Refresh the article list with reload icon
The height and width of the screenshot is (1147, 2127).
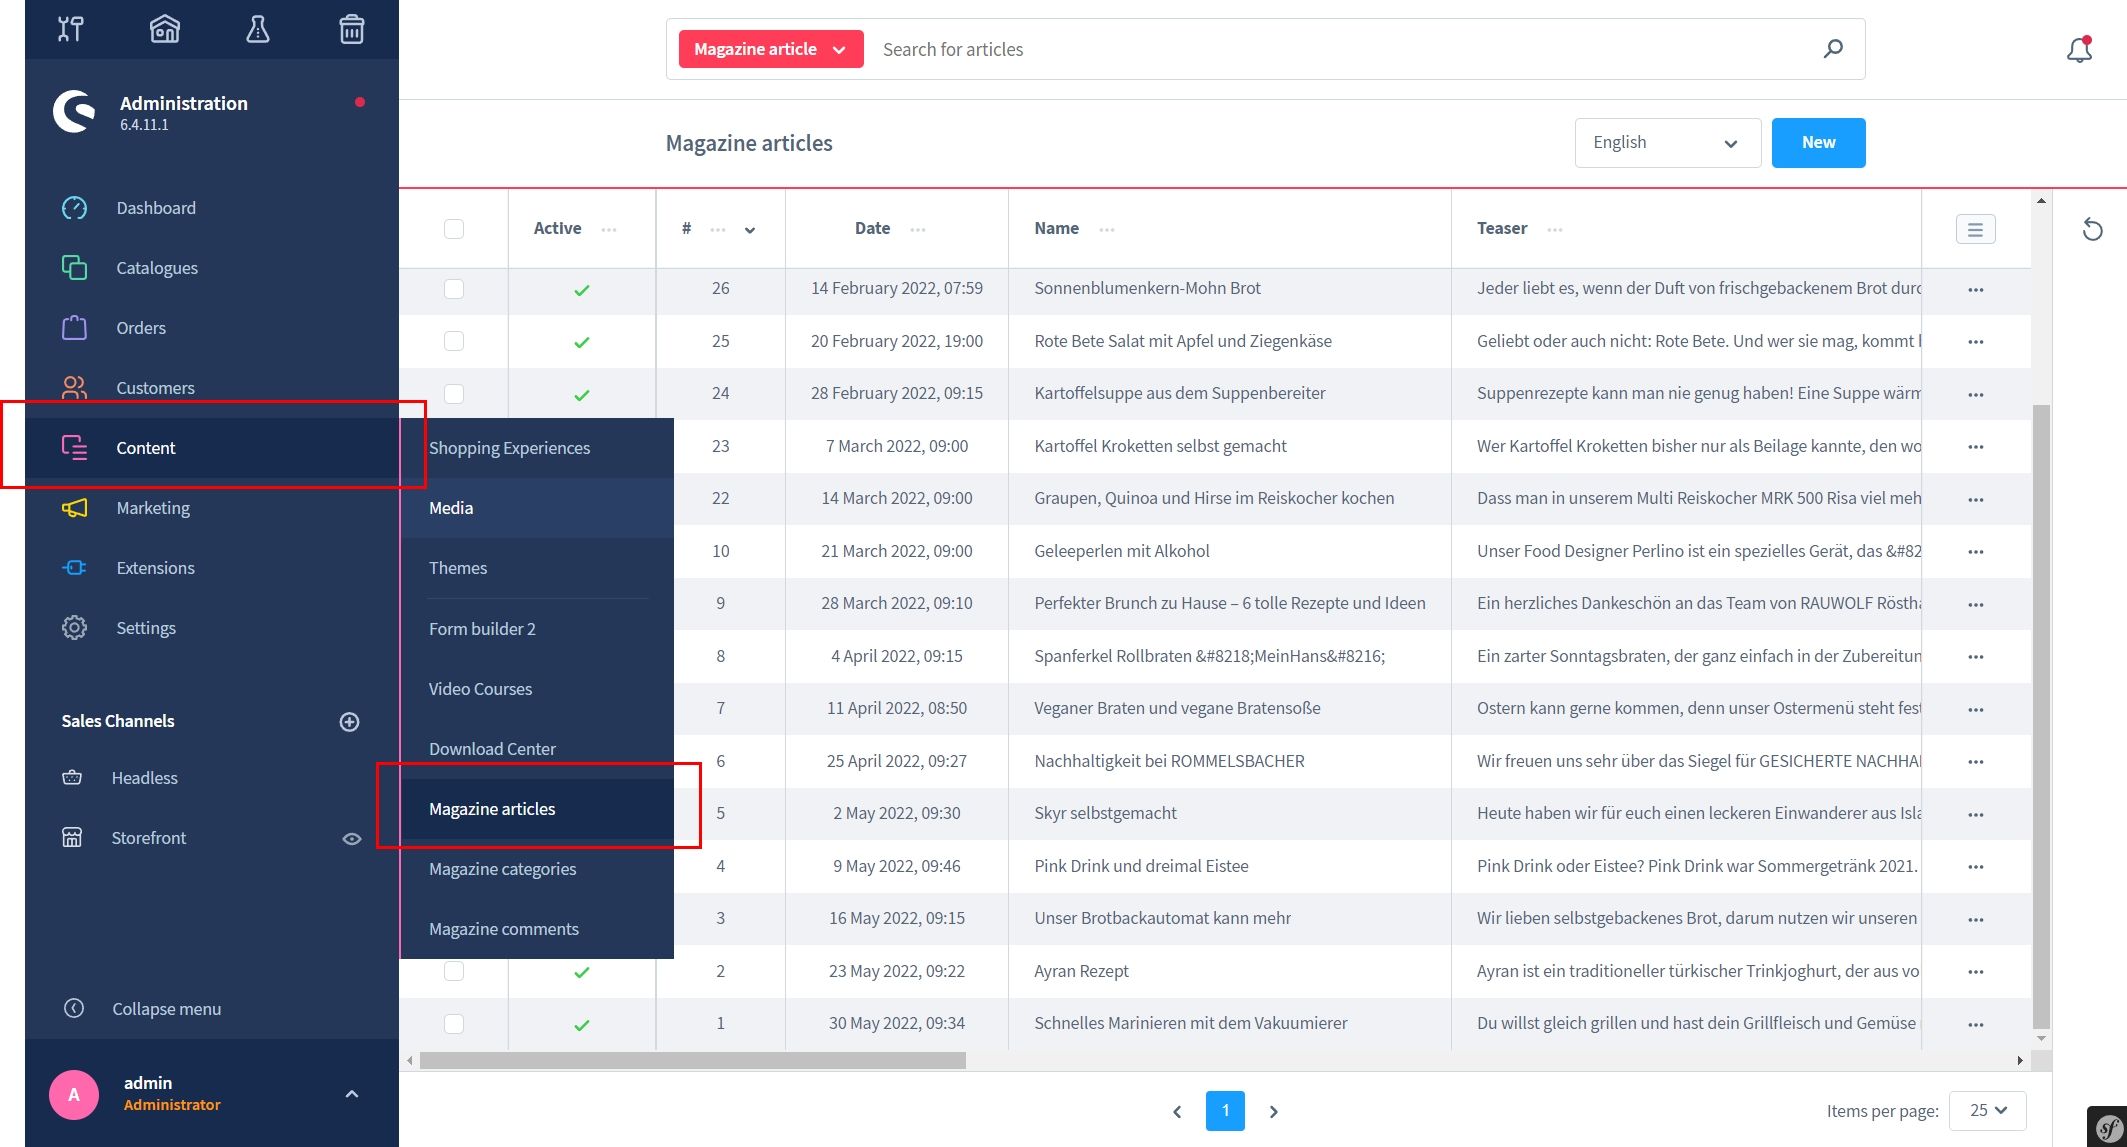2092,230
